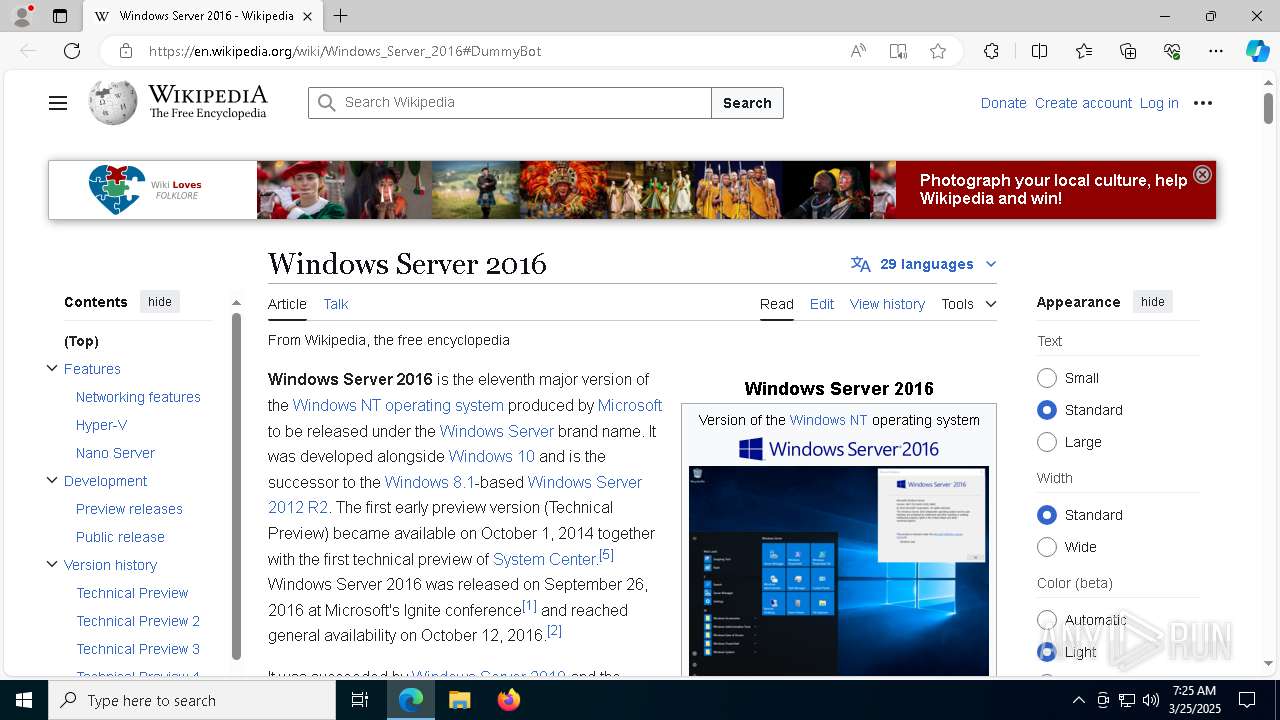The width and height of the screenshot is (1280, 720).
Task: Select Large text size
Action: point(1047,442)
